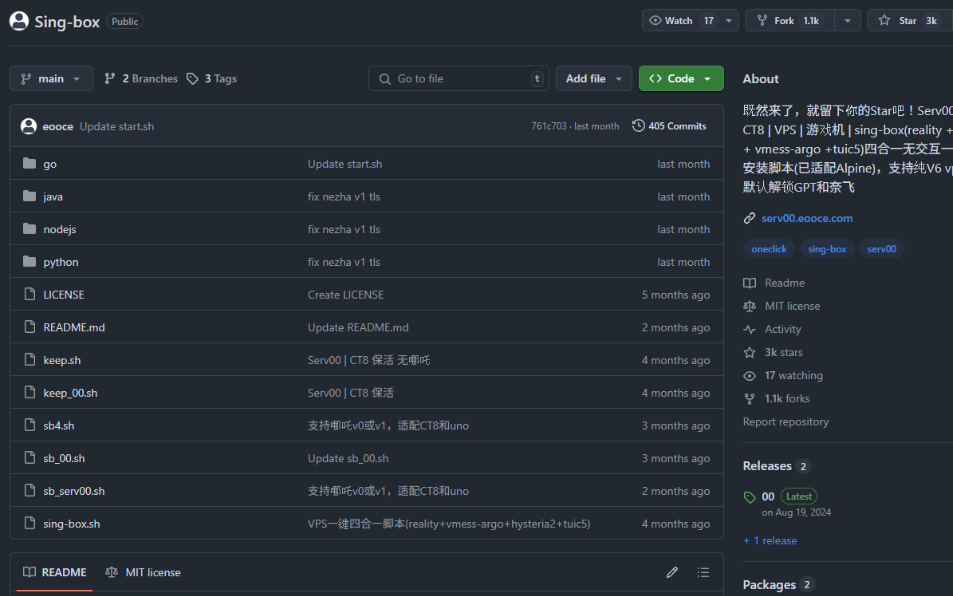Expand the Watch notifications dropdown arrow
Screen dimensions: 953x596
(x=729, y=21)
